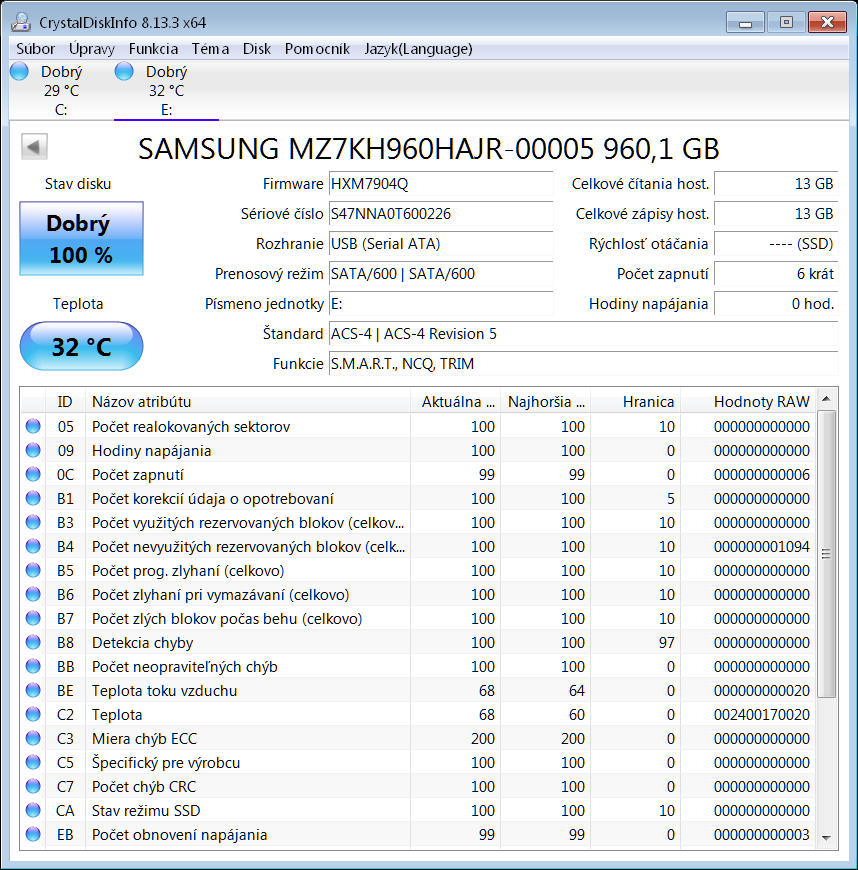The height and width of the screenshot is (870, 858).
Task: Click the 32 °C temperature indicator
Action: click(x=81, y=345)
